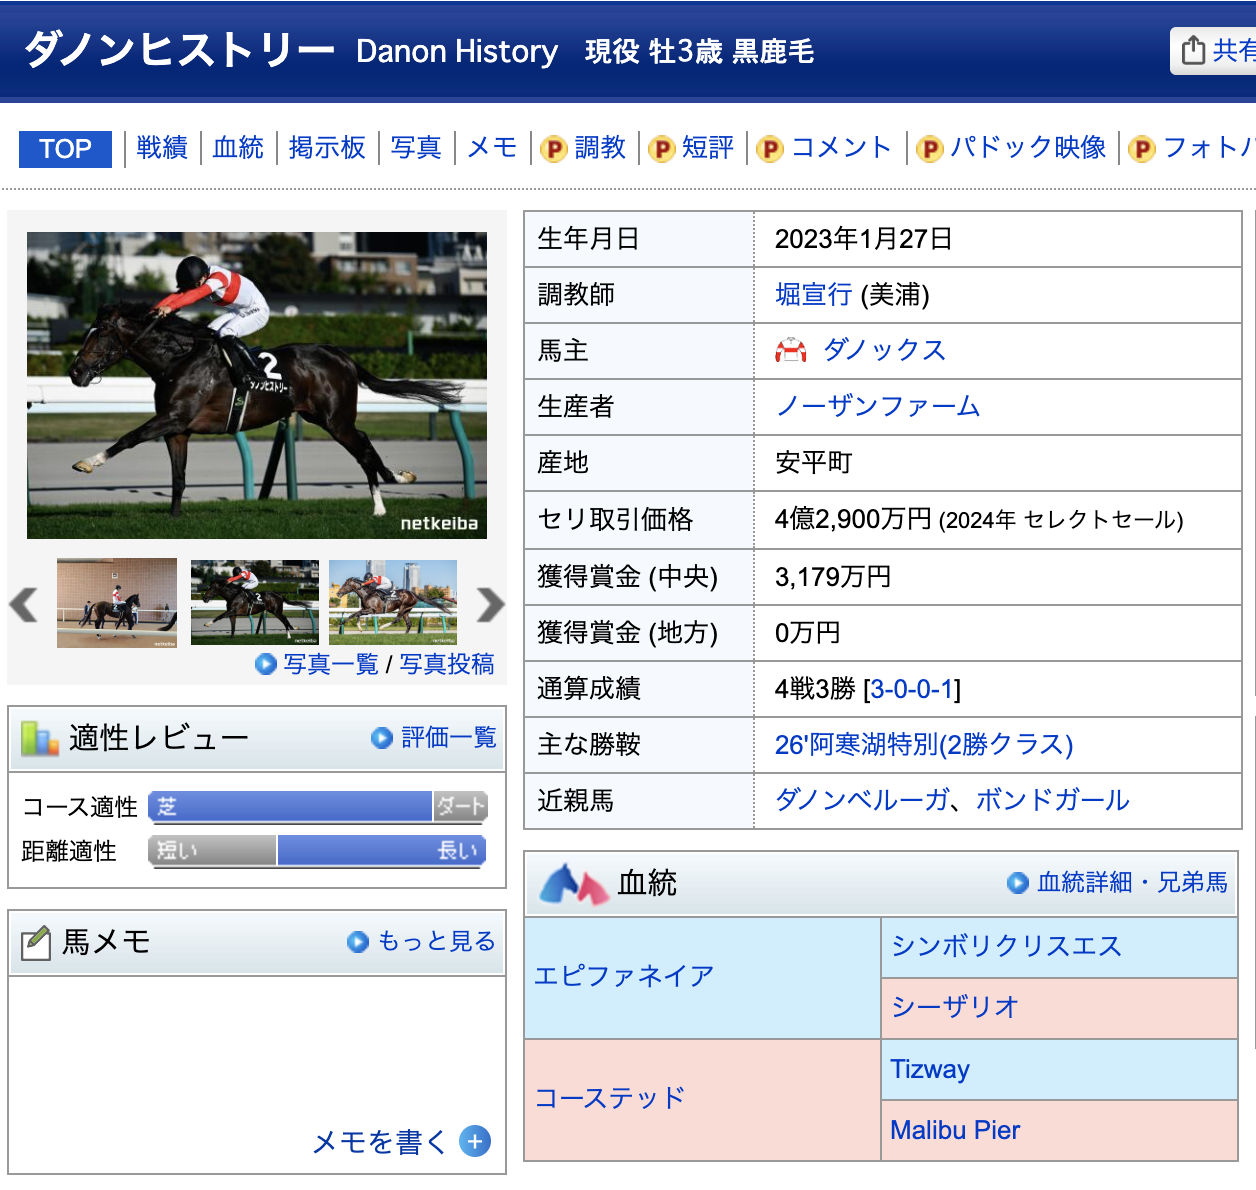Open the 短評 premium link
1256x1190 pixels.
point(708,148)
